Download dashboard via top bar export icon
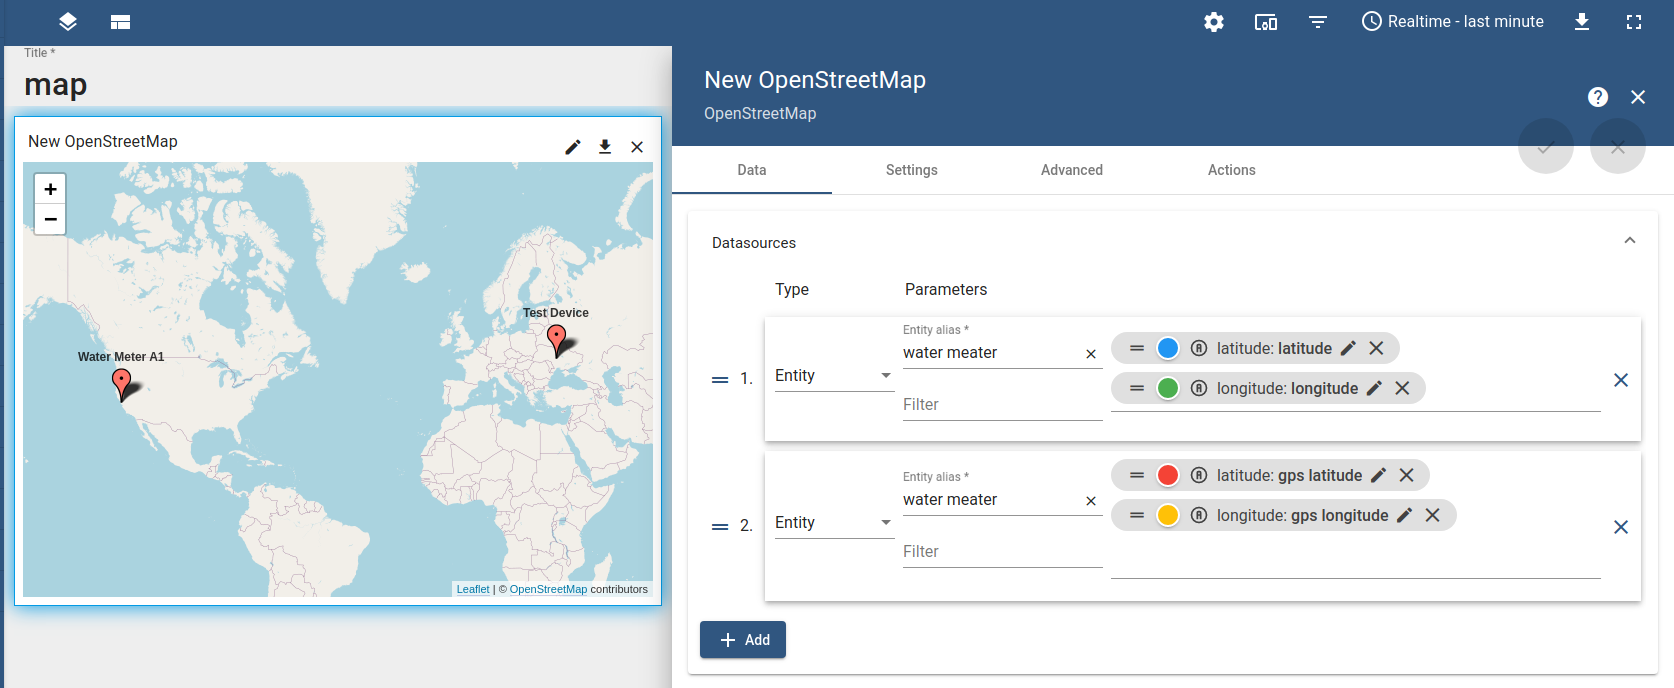Screen dimensions: 1674x688 tap(1582, 22)
